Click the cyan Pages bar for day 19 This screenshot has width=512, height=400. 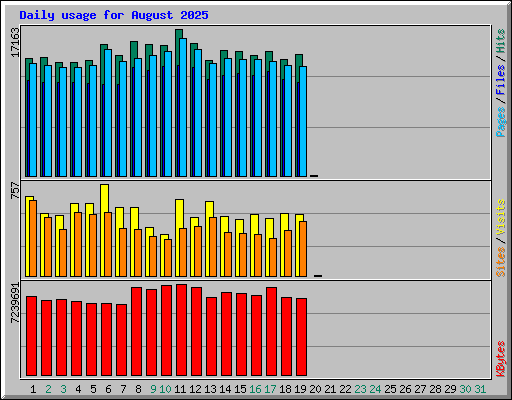point(303,121)
